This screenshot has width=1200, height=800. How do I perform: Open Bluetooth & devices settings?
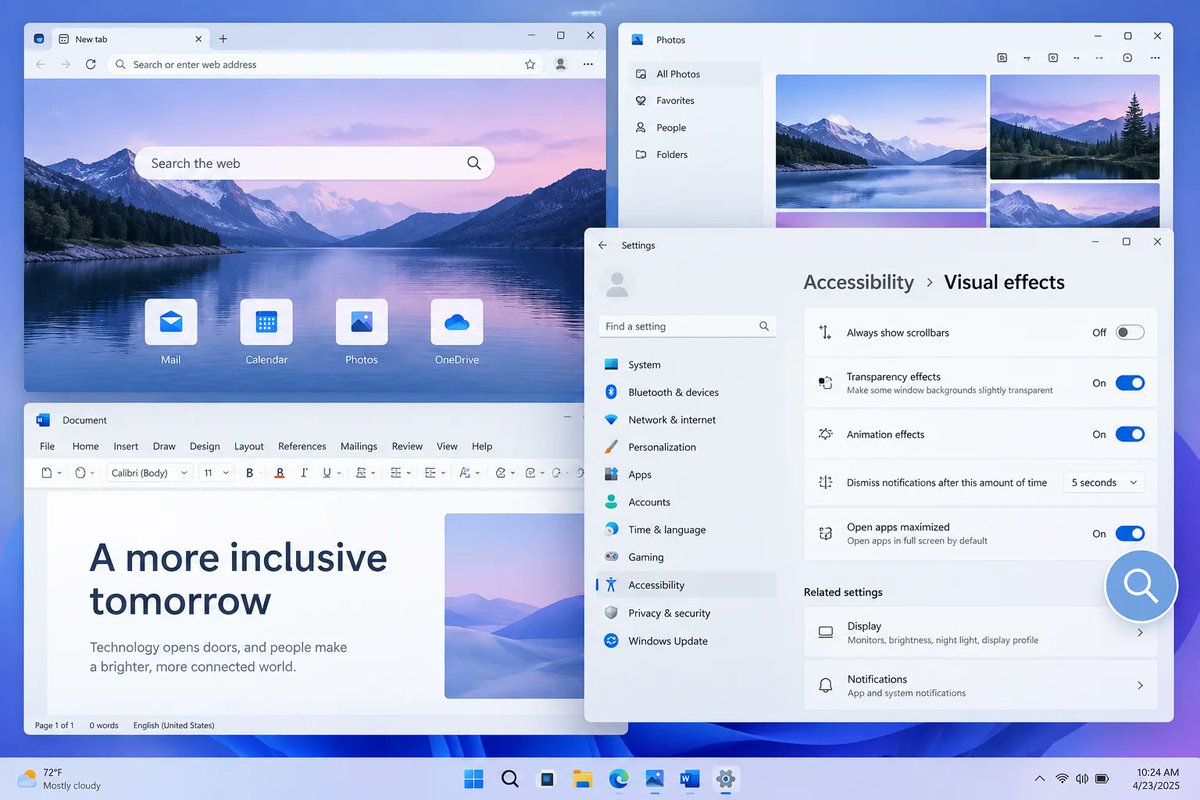pos(686,392)
